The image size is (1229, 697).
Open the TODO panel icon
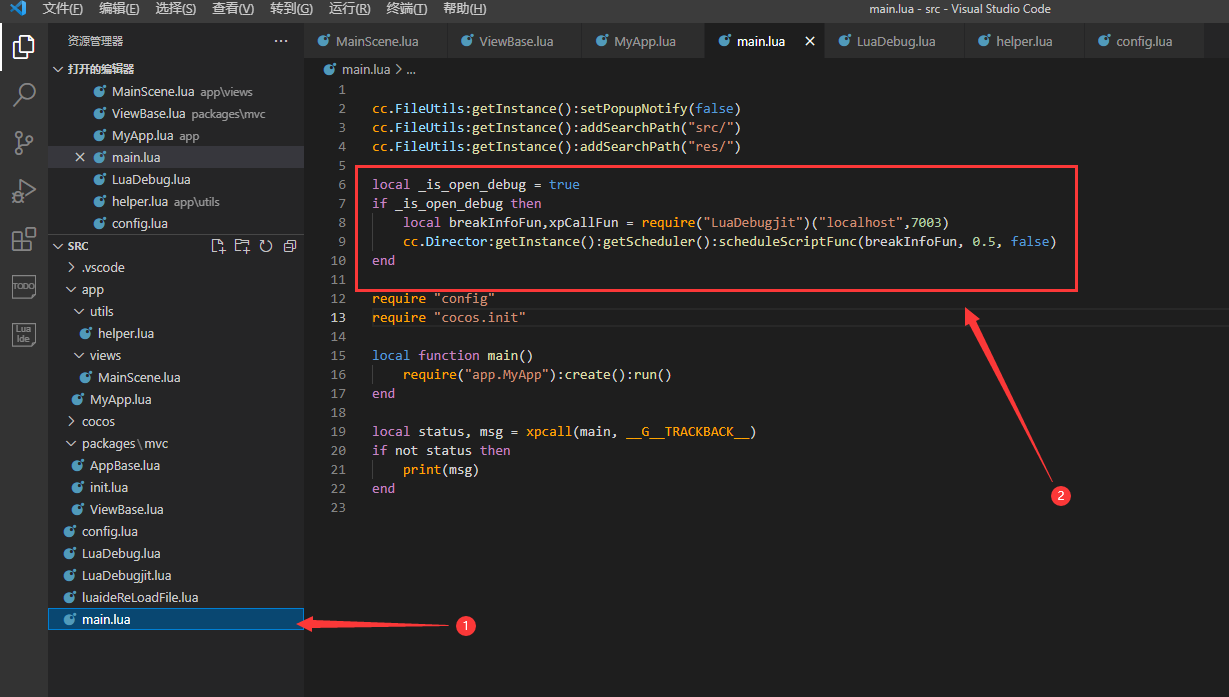pyautogui.click(x=23, y=286)
